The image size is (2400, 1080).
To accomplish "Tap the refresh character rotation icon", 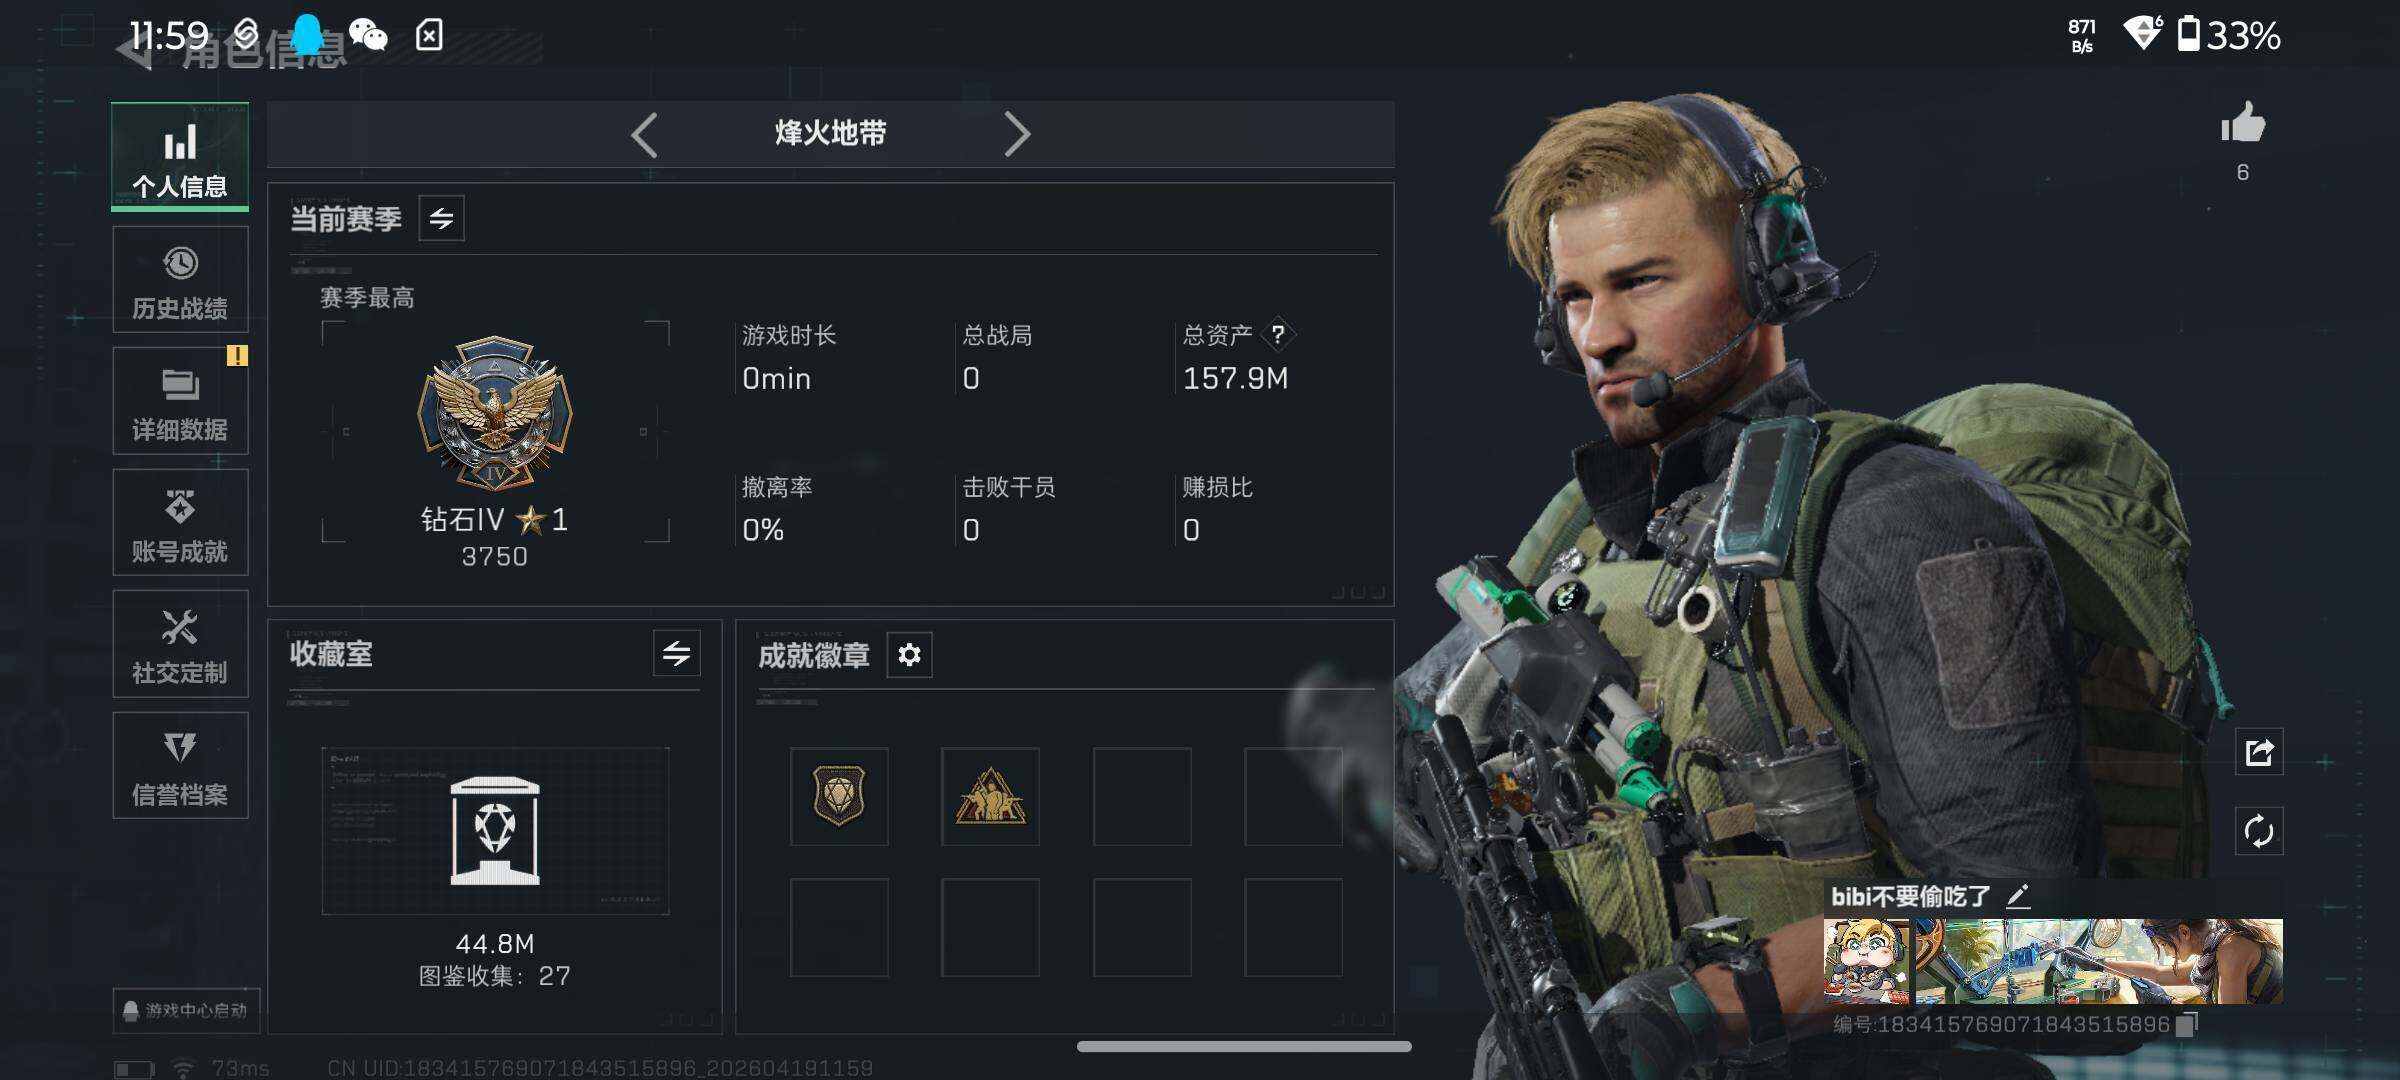I will pyautogui.click(x=2259, y=831).
